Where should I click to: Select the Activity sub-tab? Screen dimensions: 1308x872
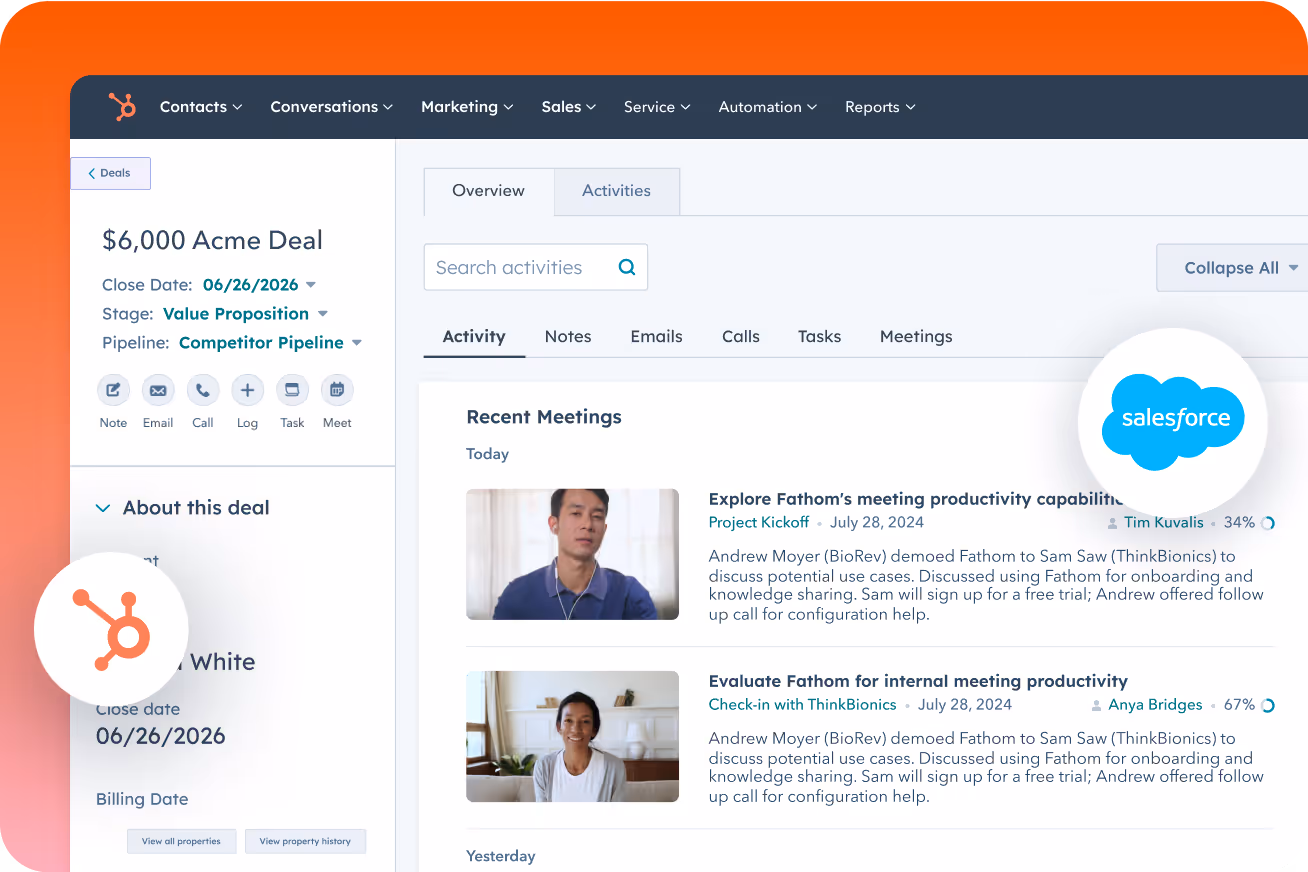point(474,337)
